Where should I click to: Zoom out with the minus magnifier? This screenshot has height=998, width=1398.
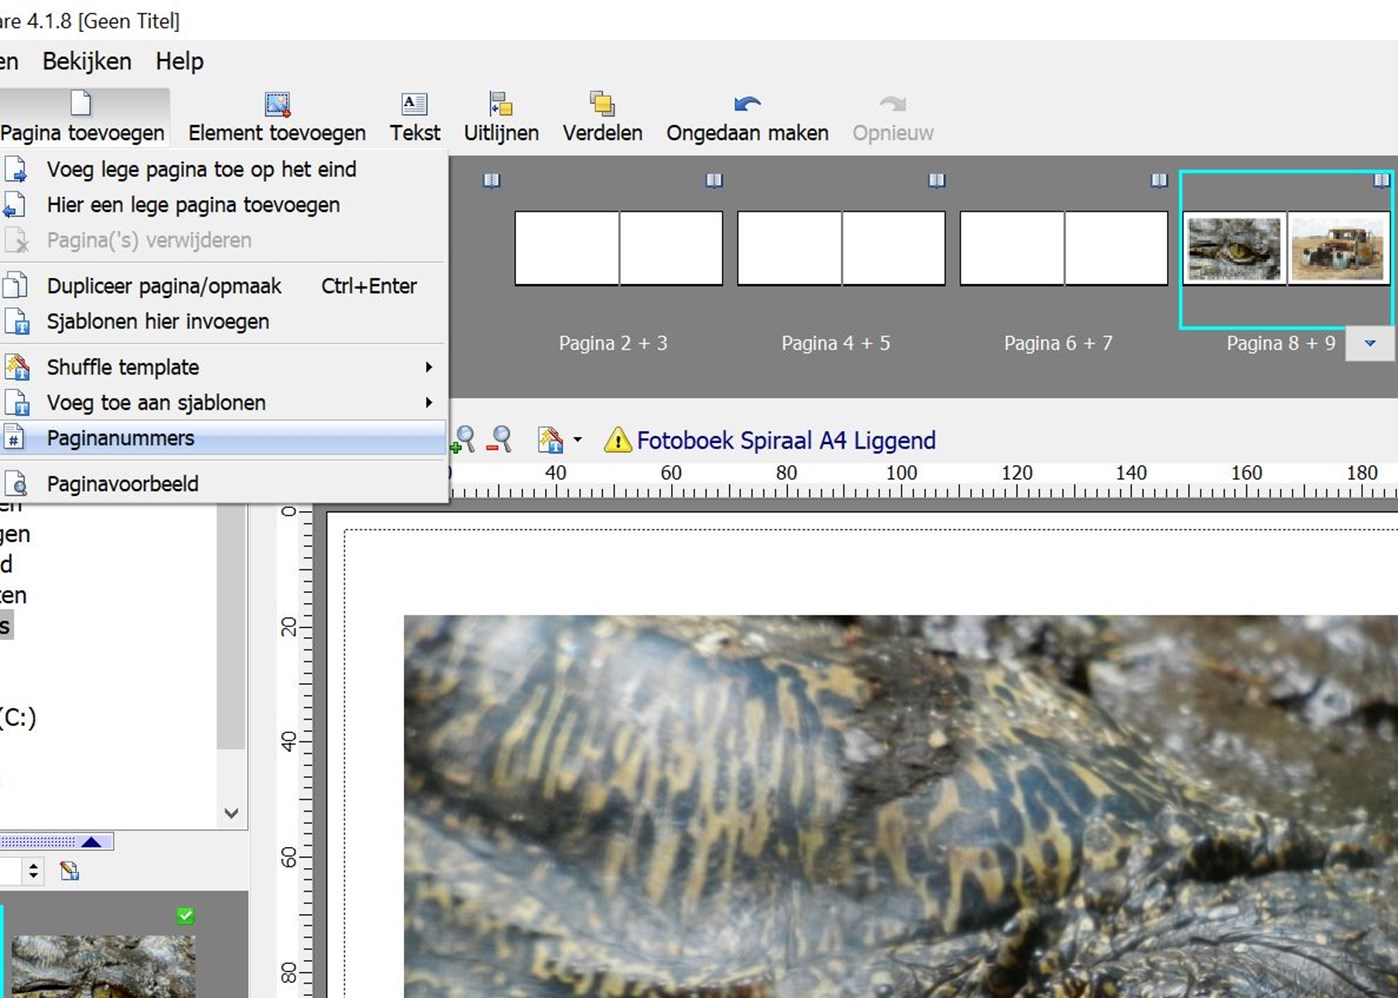(x=499, y=439)
